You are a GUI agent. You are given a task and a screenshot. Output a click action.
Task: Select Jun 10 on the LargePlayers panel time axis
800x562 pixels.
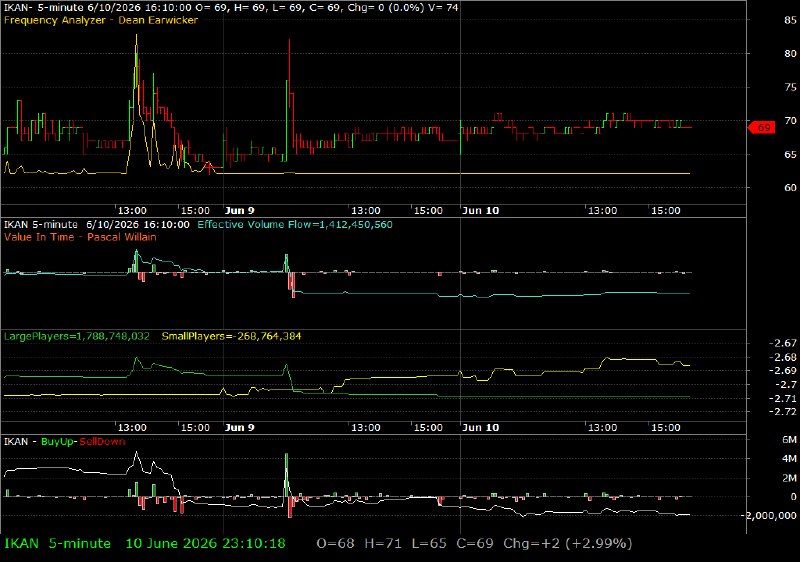pos(480,427)
